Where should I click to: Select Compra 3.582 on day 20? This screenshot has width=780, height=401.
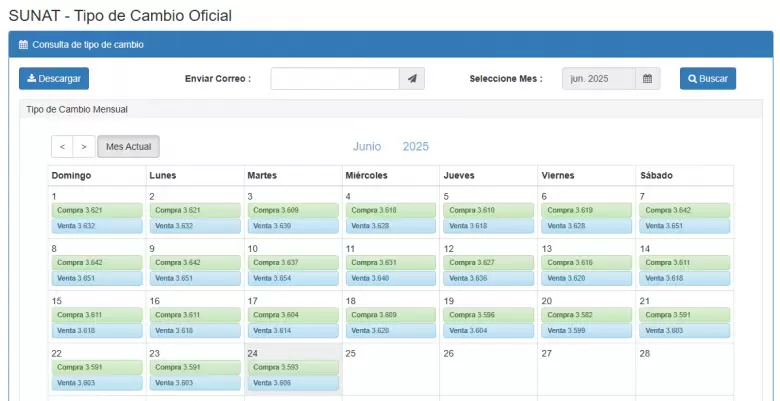click(586, 315)
